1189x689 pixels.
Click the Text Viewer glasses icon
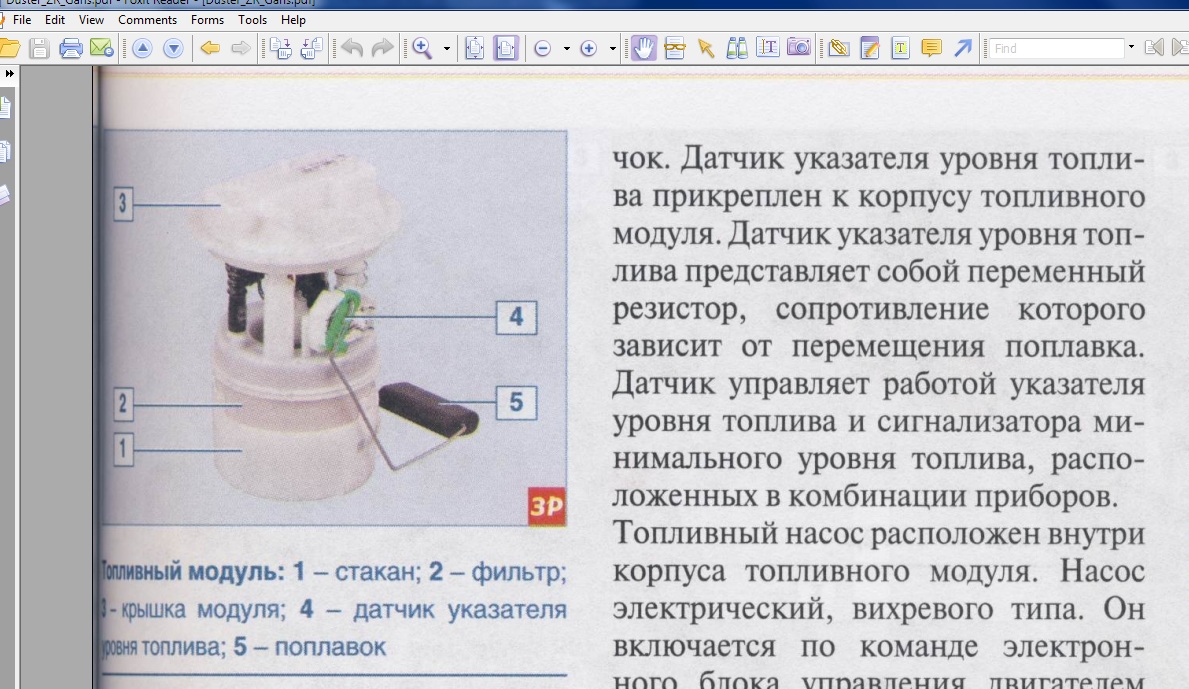(x=674, y=49)
